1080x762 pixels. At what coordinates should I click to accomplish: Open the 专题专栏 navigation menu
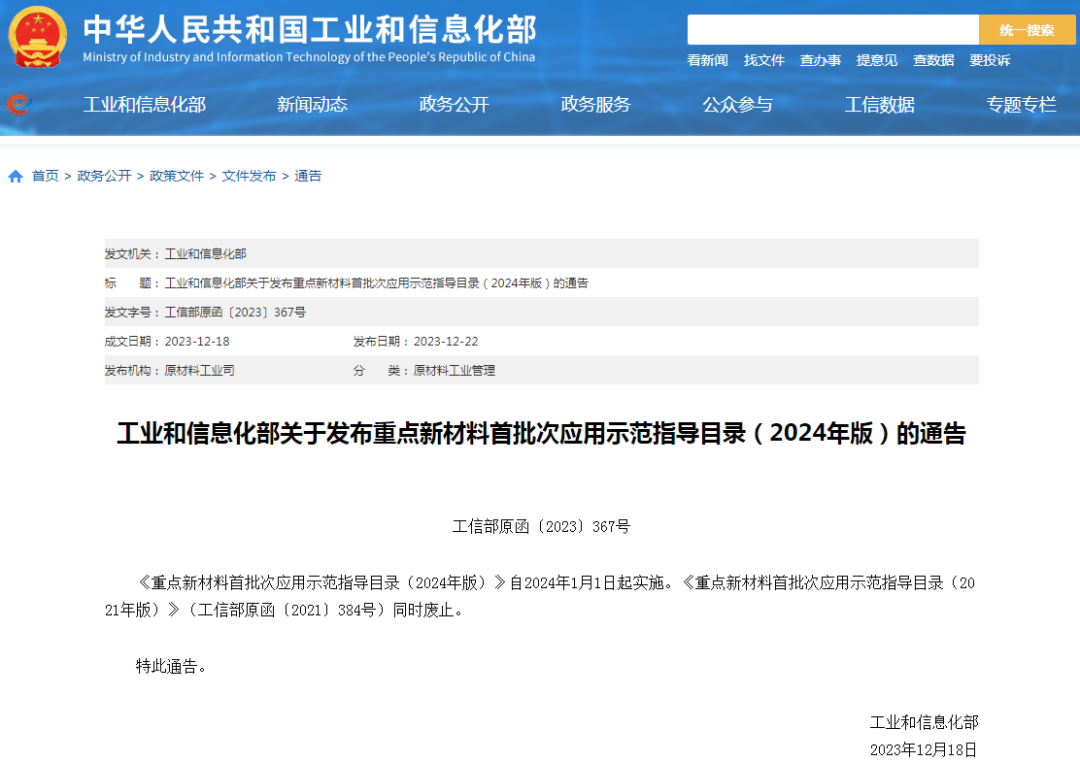click(x=1021, y=104)
